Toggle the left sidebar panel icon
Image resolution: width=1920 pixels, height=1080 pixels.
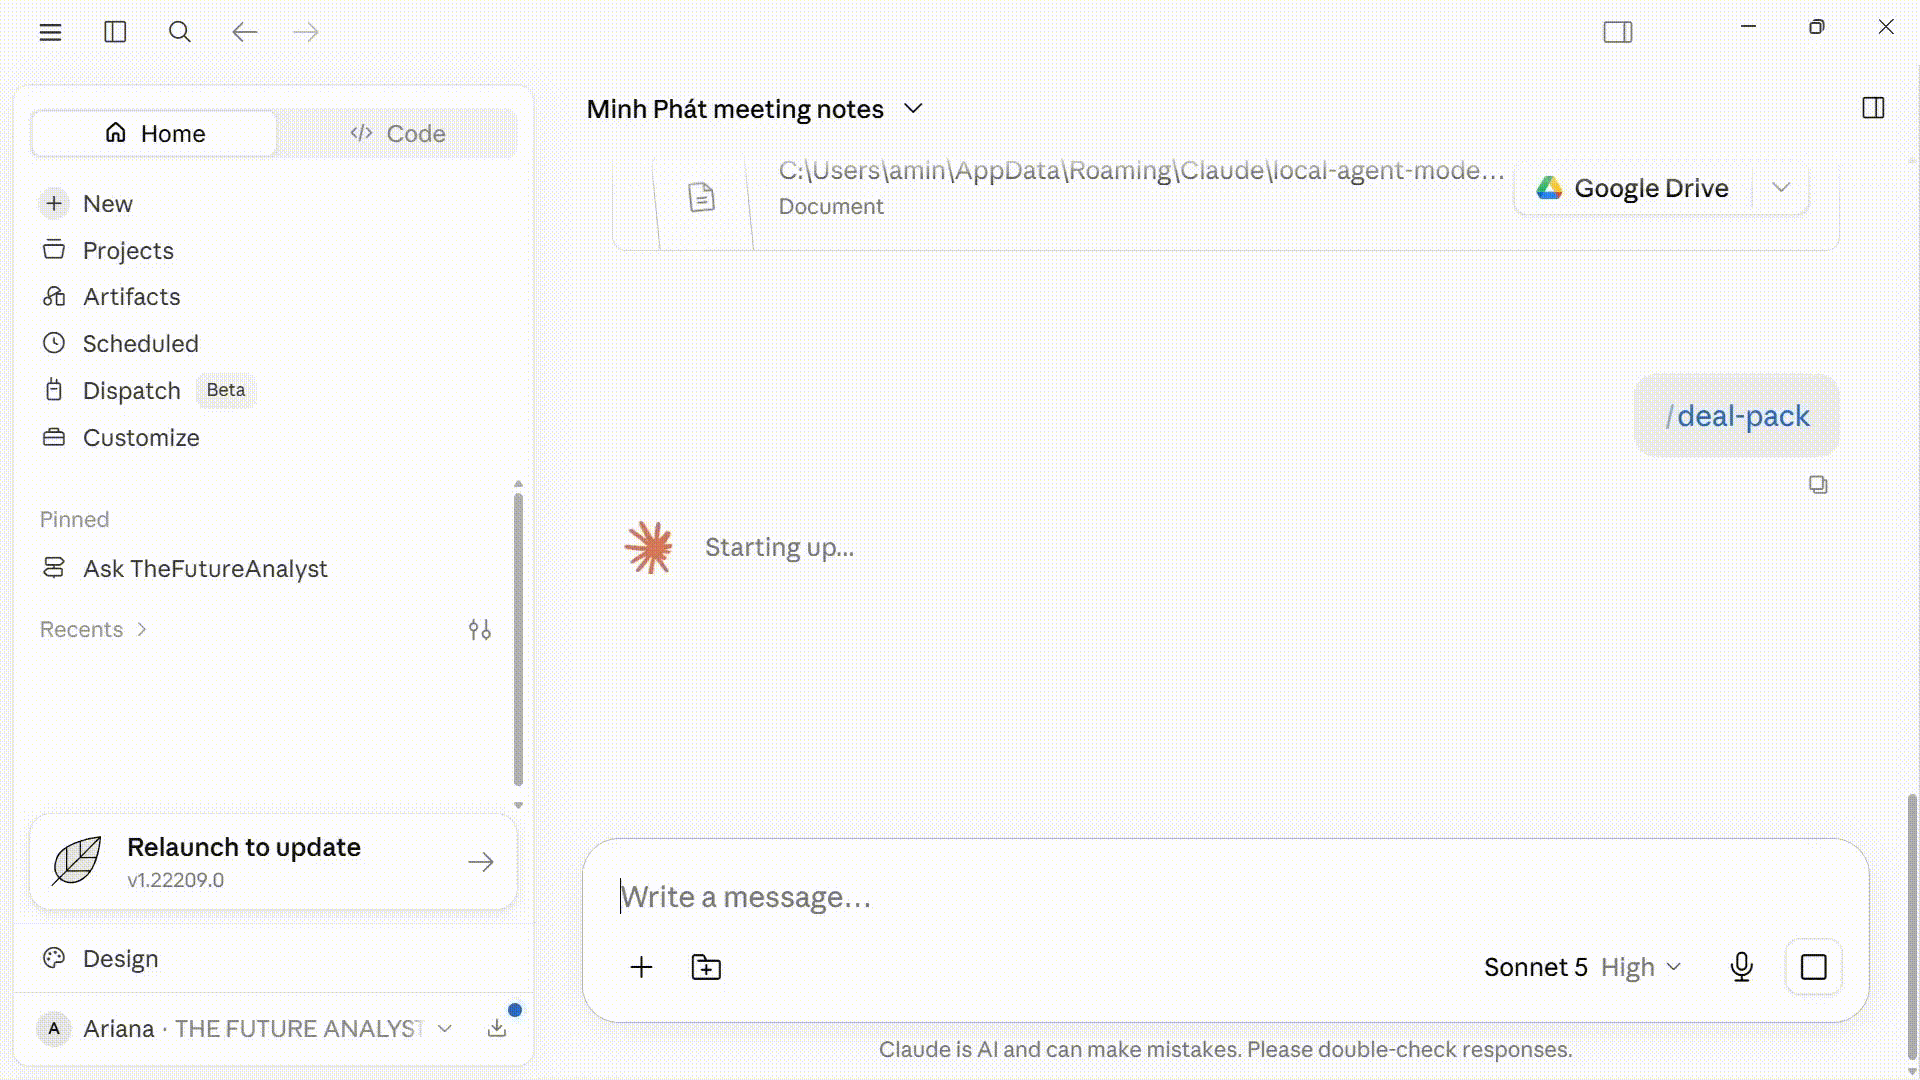[x=115, y=32]
